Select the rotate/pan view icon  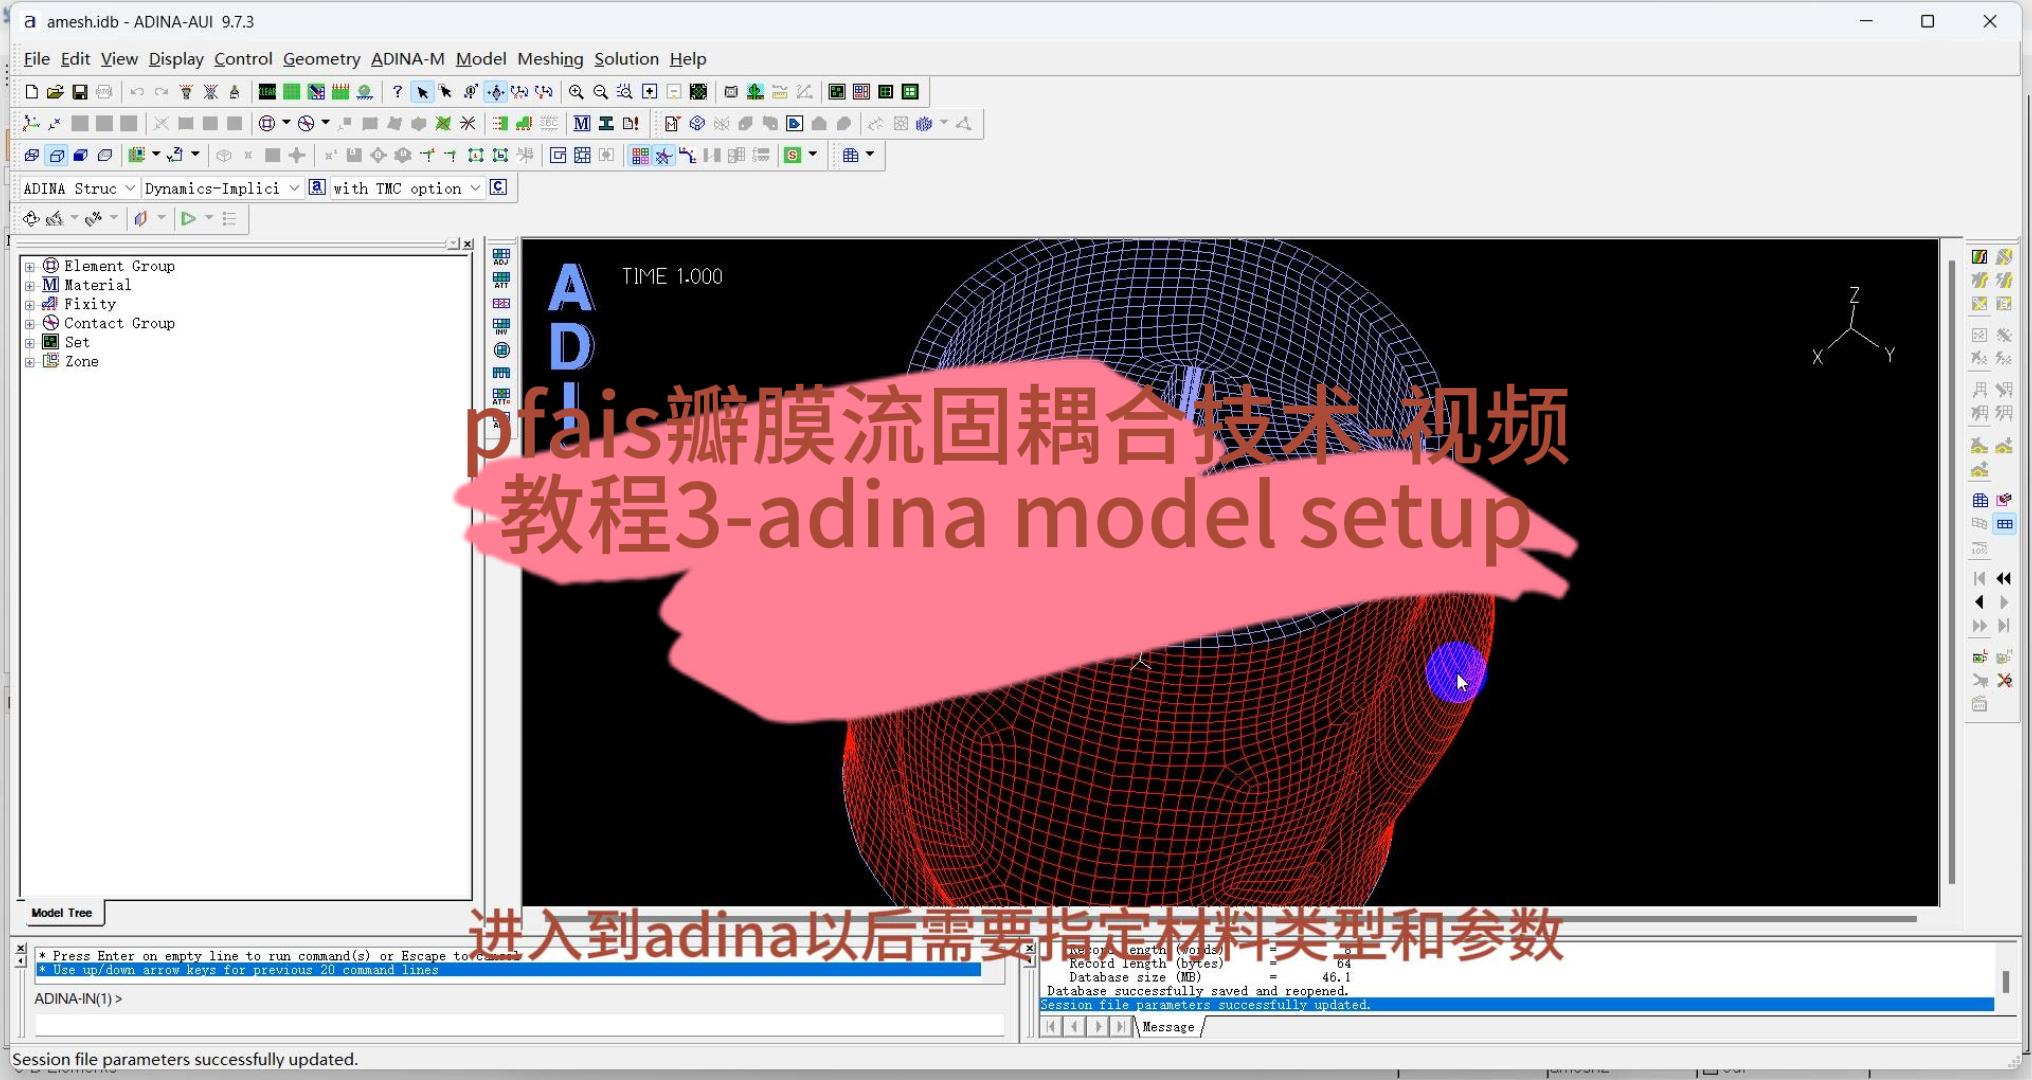(497, 90)
